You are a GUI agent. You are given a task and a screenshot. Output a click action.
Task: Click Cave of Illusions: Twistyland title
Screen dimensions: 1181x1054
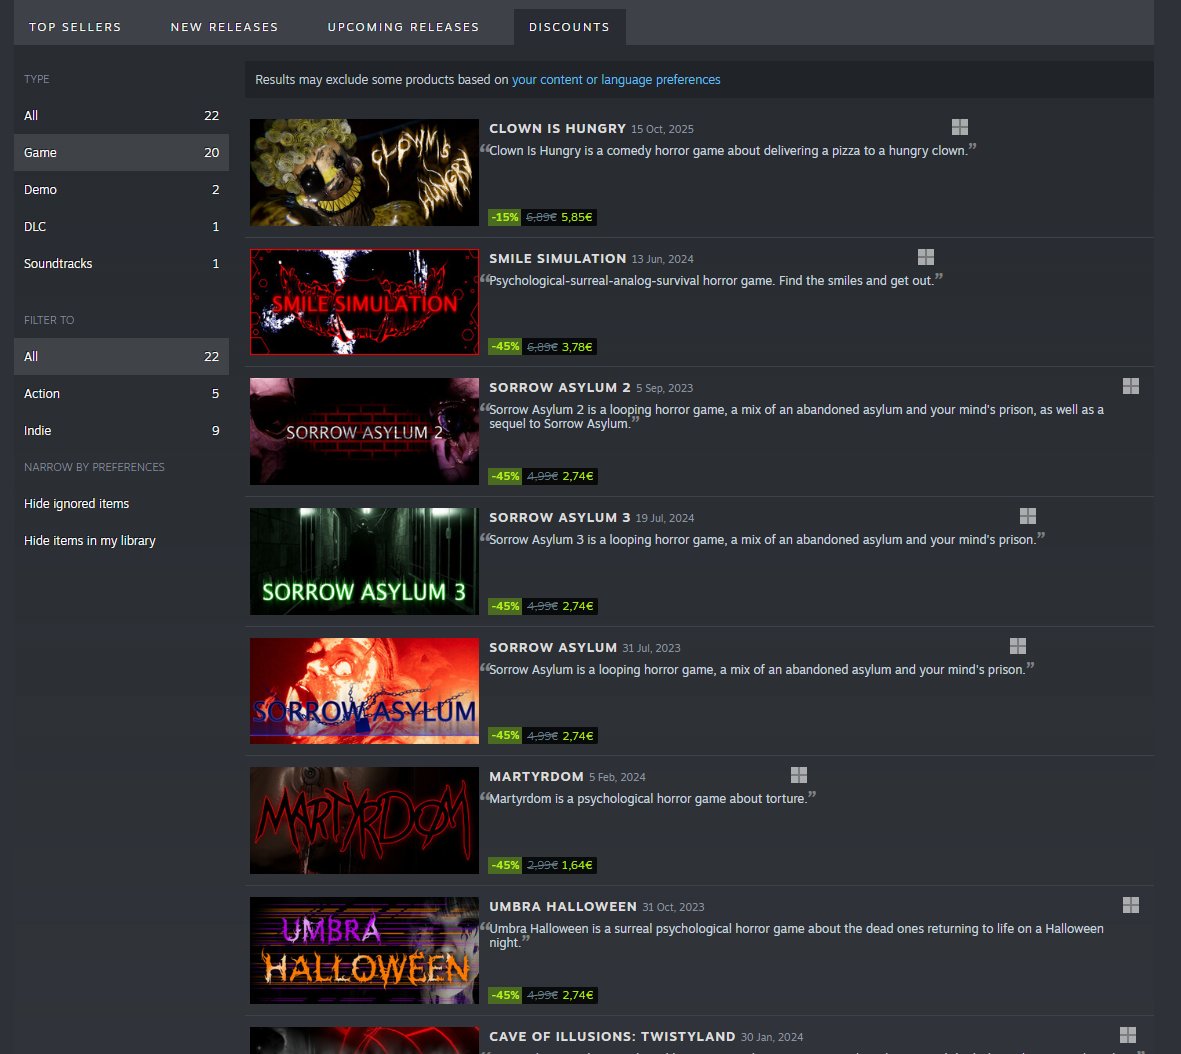612,1037
